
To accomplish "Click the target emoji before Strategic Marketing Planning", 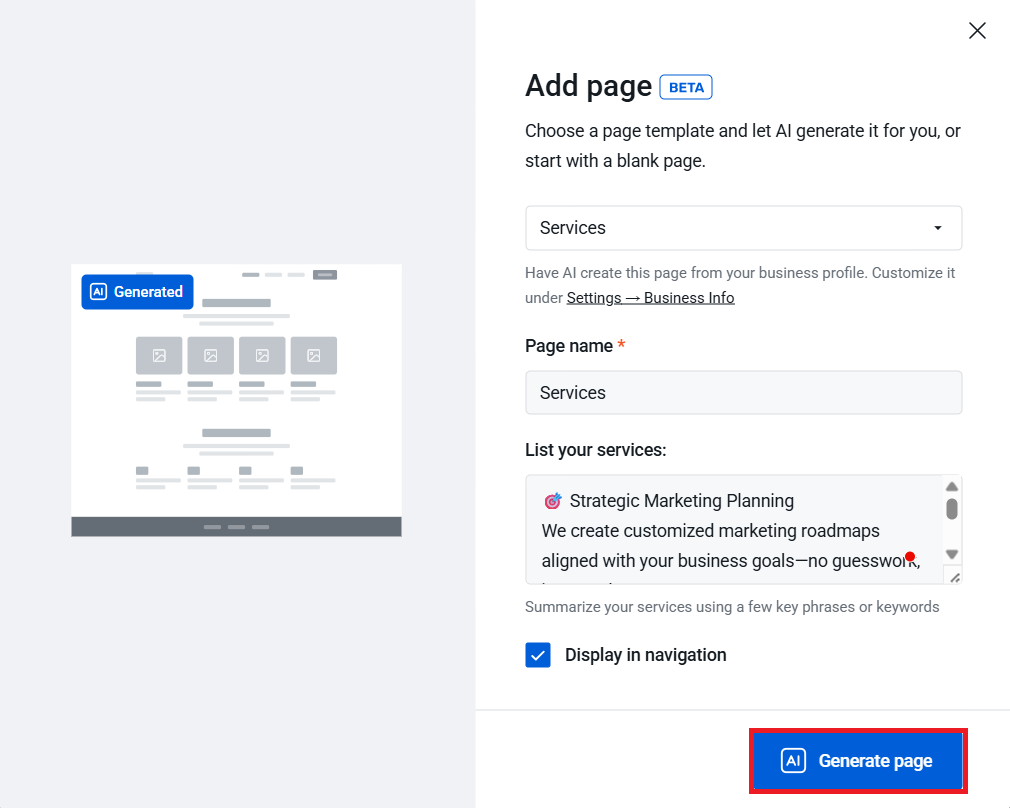I will click(552, 501).
